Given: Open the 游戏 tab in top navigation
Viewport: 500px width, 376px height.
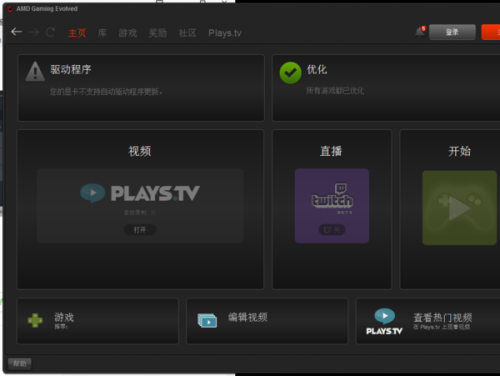Looking at the screenshot, I should click(x=128, y=33).
